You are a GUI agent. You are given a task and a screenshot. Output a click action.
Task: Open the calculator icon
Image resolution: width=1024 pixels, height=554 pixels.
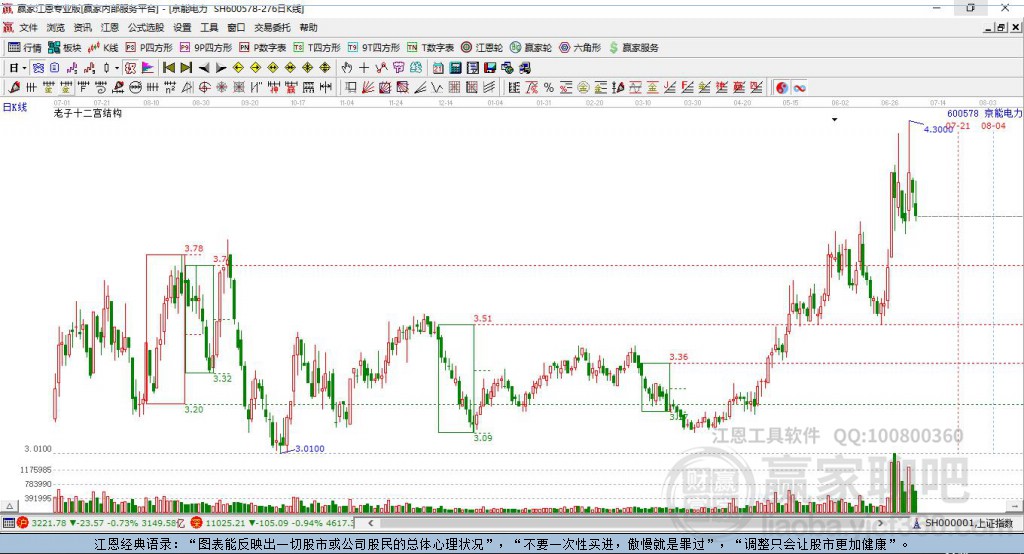(x=455, y=68)
